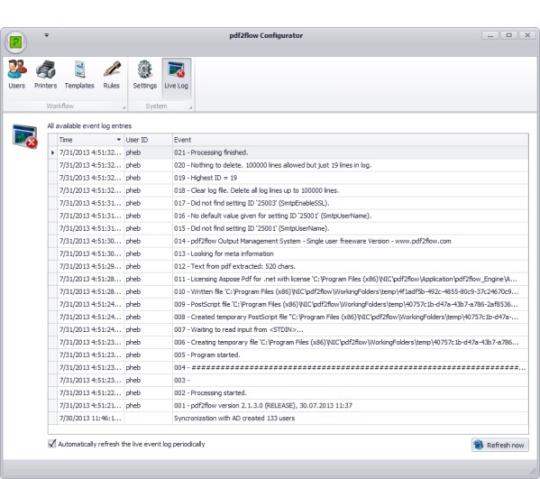Select row 'Syncronization with AD created 133 users'
Image resolution: width=540 pixels, height=479 pixels.
288,418
